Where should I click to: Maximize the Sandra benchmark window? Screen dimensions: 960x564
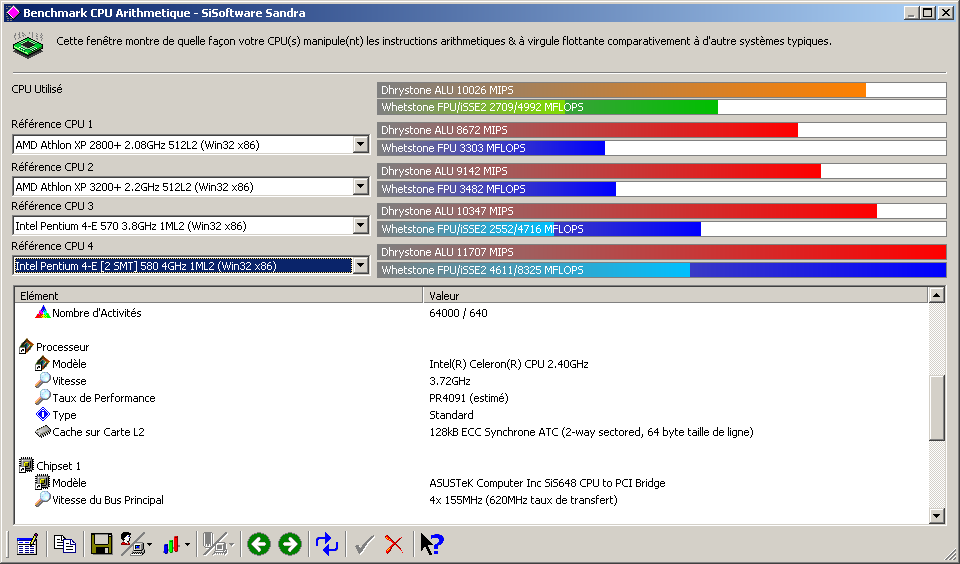(x=928, y=12)
